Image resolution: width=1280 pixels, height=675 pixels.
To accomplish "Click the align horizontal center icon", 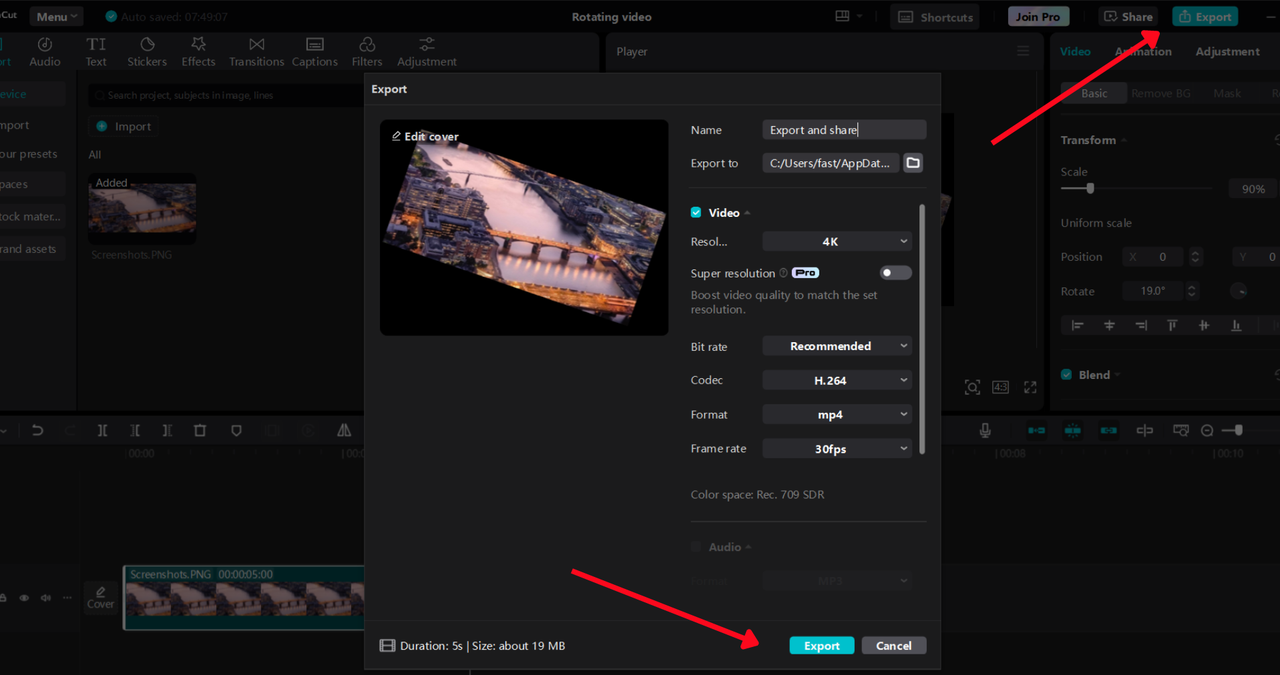I will [1109, 325].
